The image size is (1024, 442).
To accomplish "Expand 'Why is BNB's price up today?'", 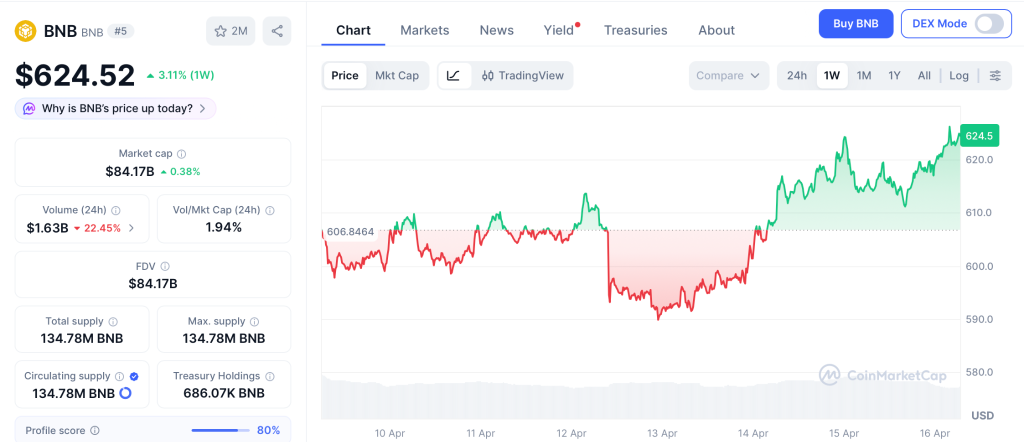I will tap(115, 108).
